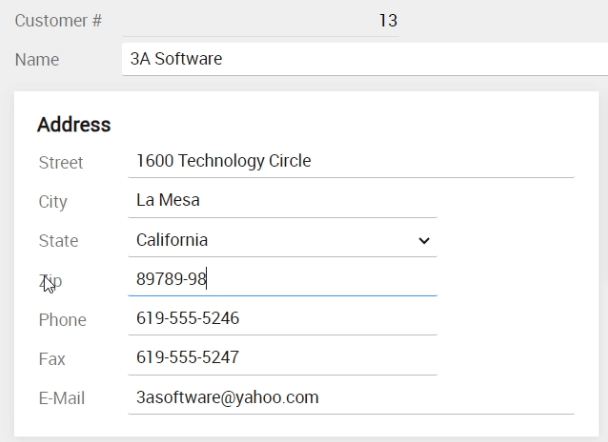Select the City field showing La Mesa
The width and height of the screenshot is (608, 442).
(x=280, y=201)
